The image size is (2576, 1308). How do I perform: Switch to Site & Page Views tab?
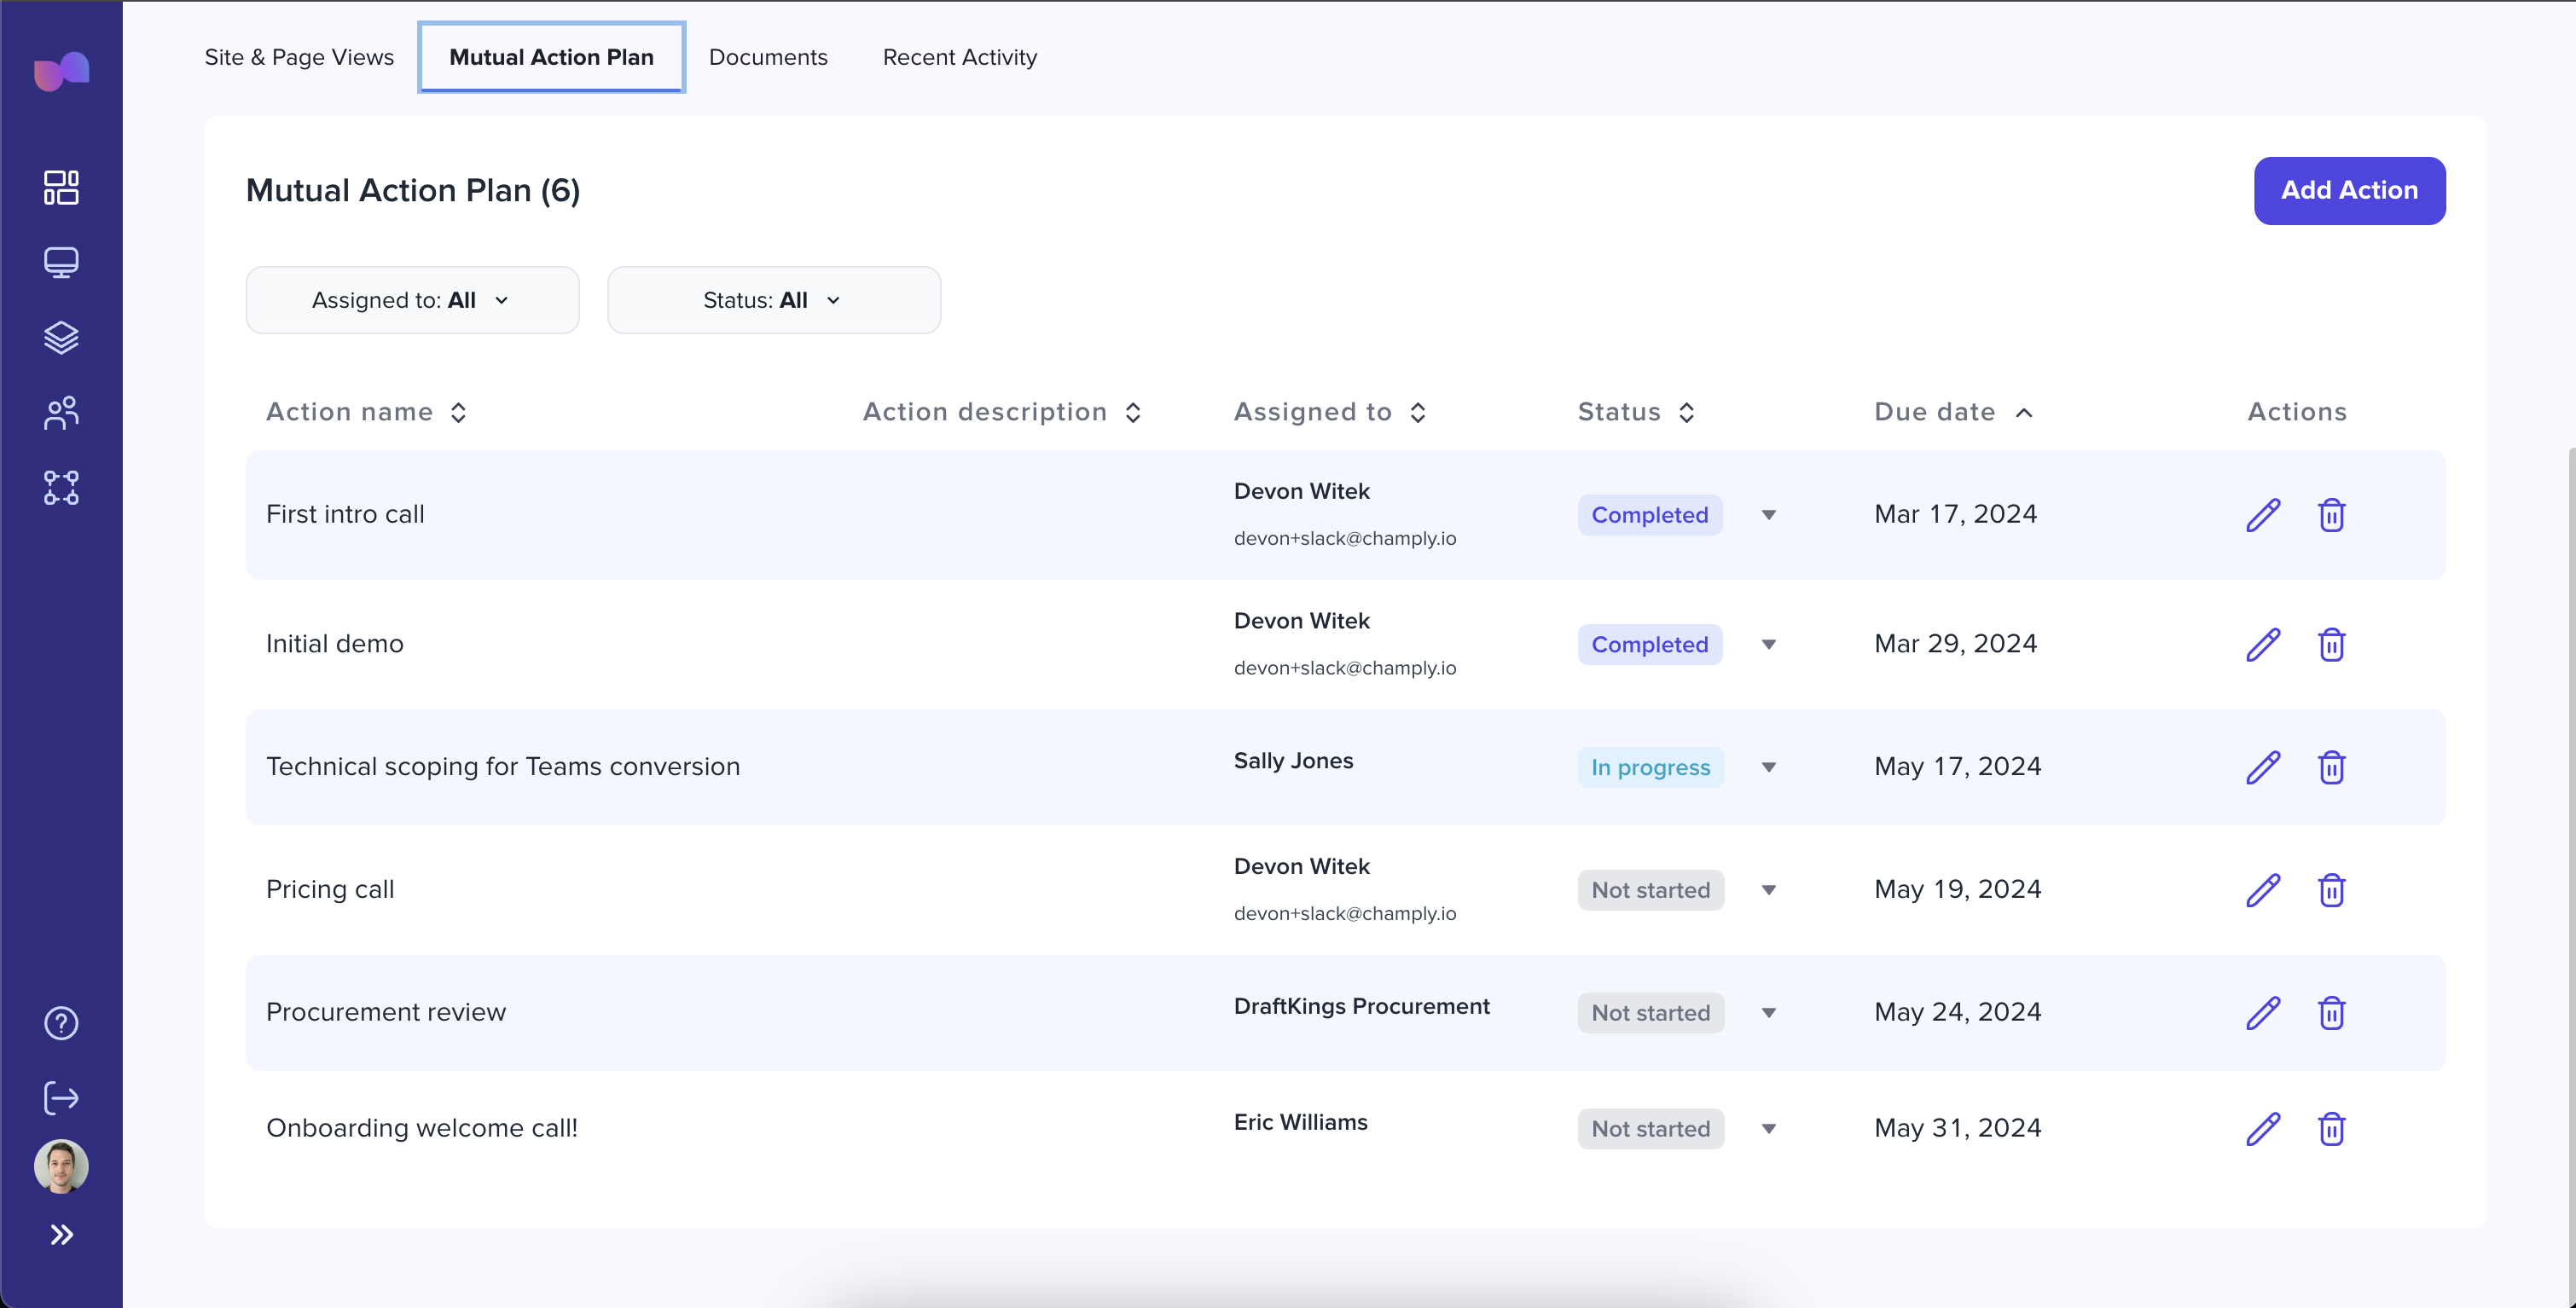pyautogui.click(x=299, y=57)
